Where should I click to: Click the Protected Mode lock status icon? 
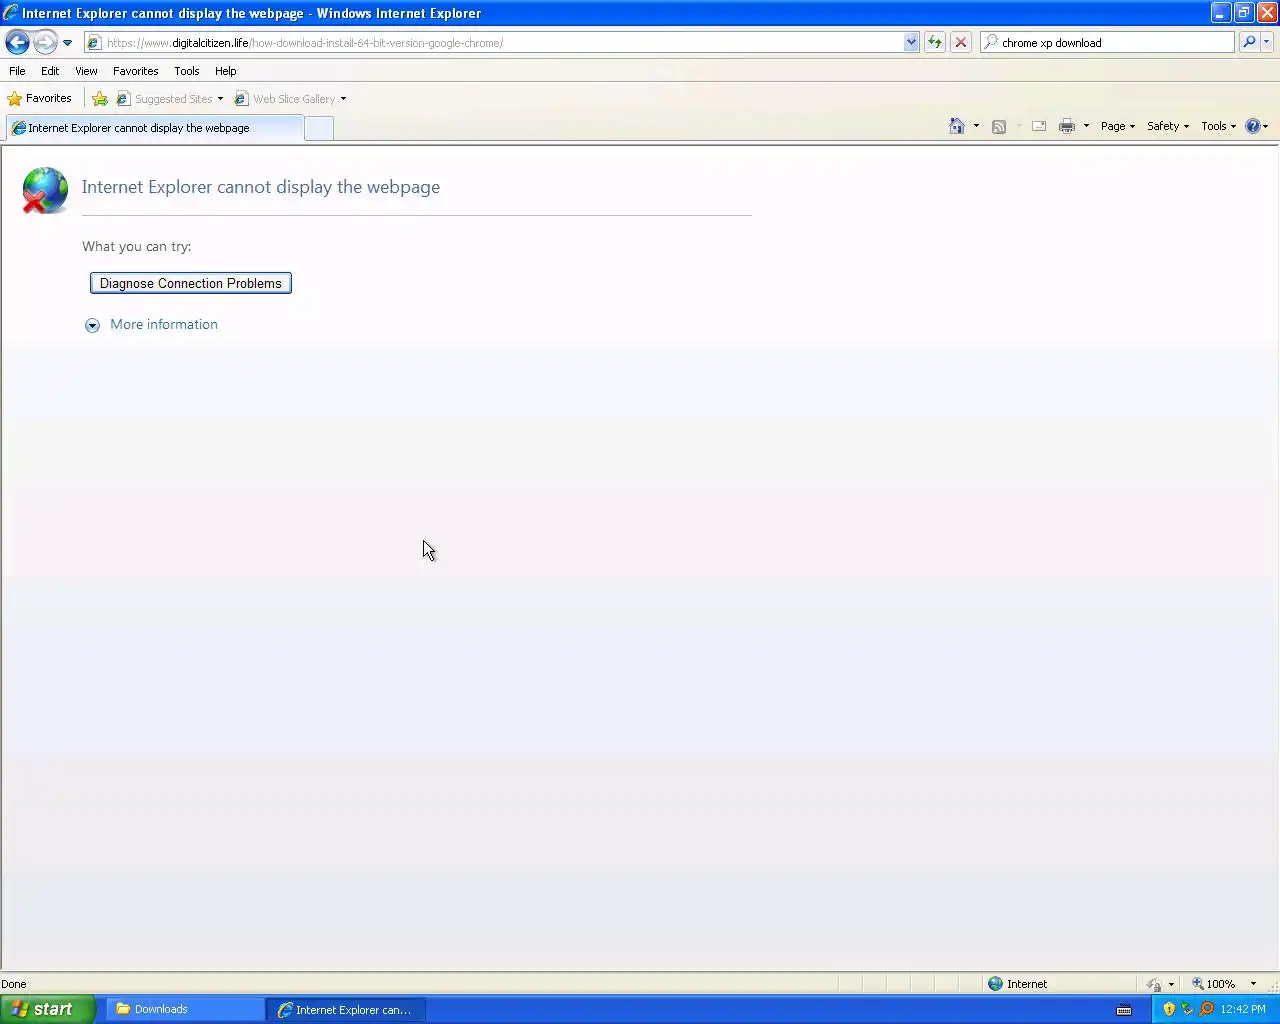click(x=1154, y=984)
